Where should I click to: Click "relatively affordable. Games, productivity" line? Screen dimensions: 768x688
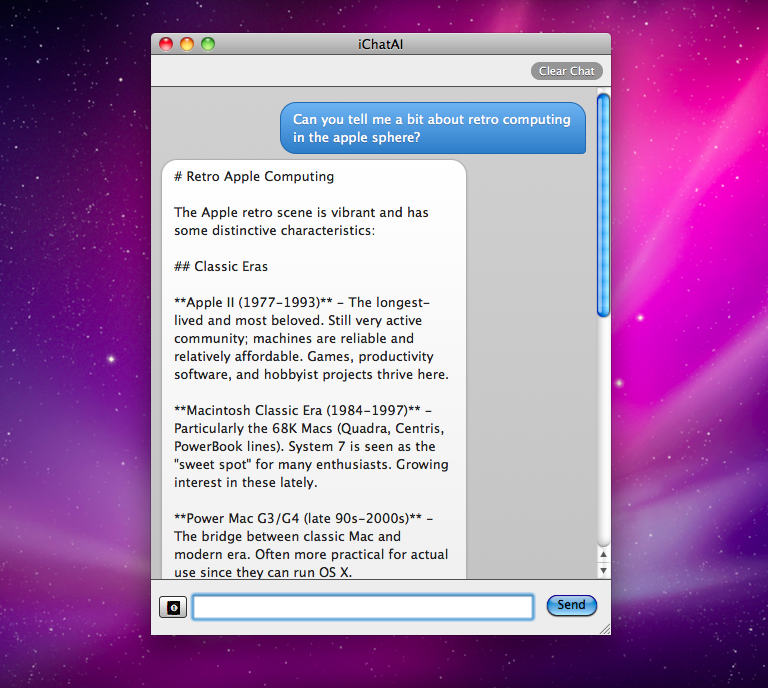(x=304, y=356)
